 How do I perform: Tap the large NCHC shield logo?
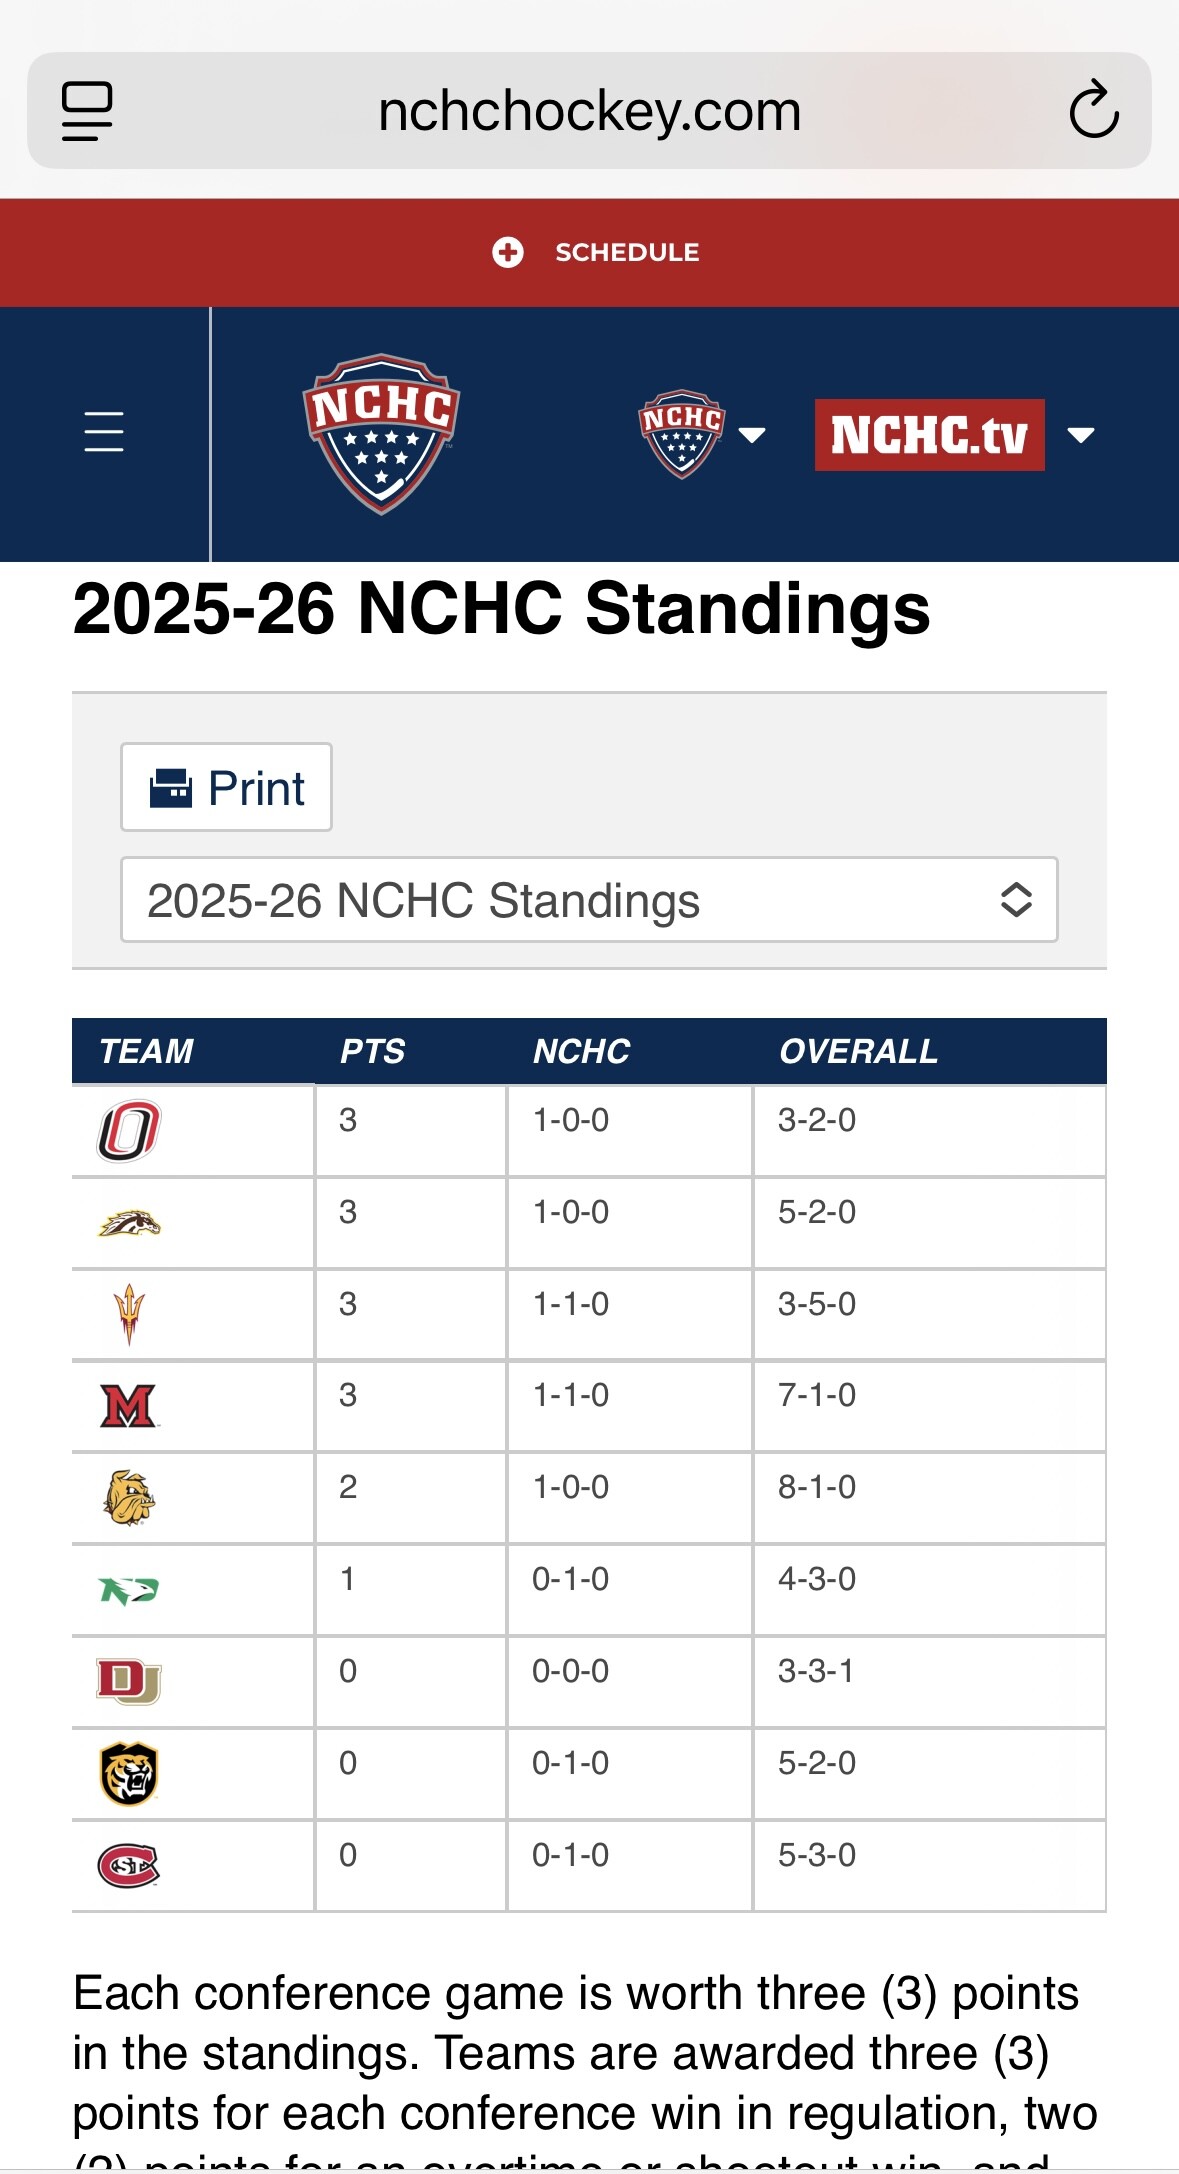(x=381, y=433)
